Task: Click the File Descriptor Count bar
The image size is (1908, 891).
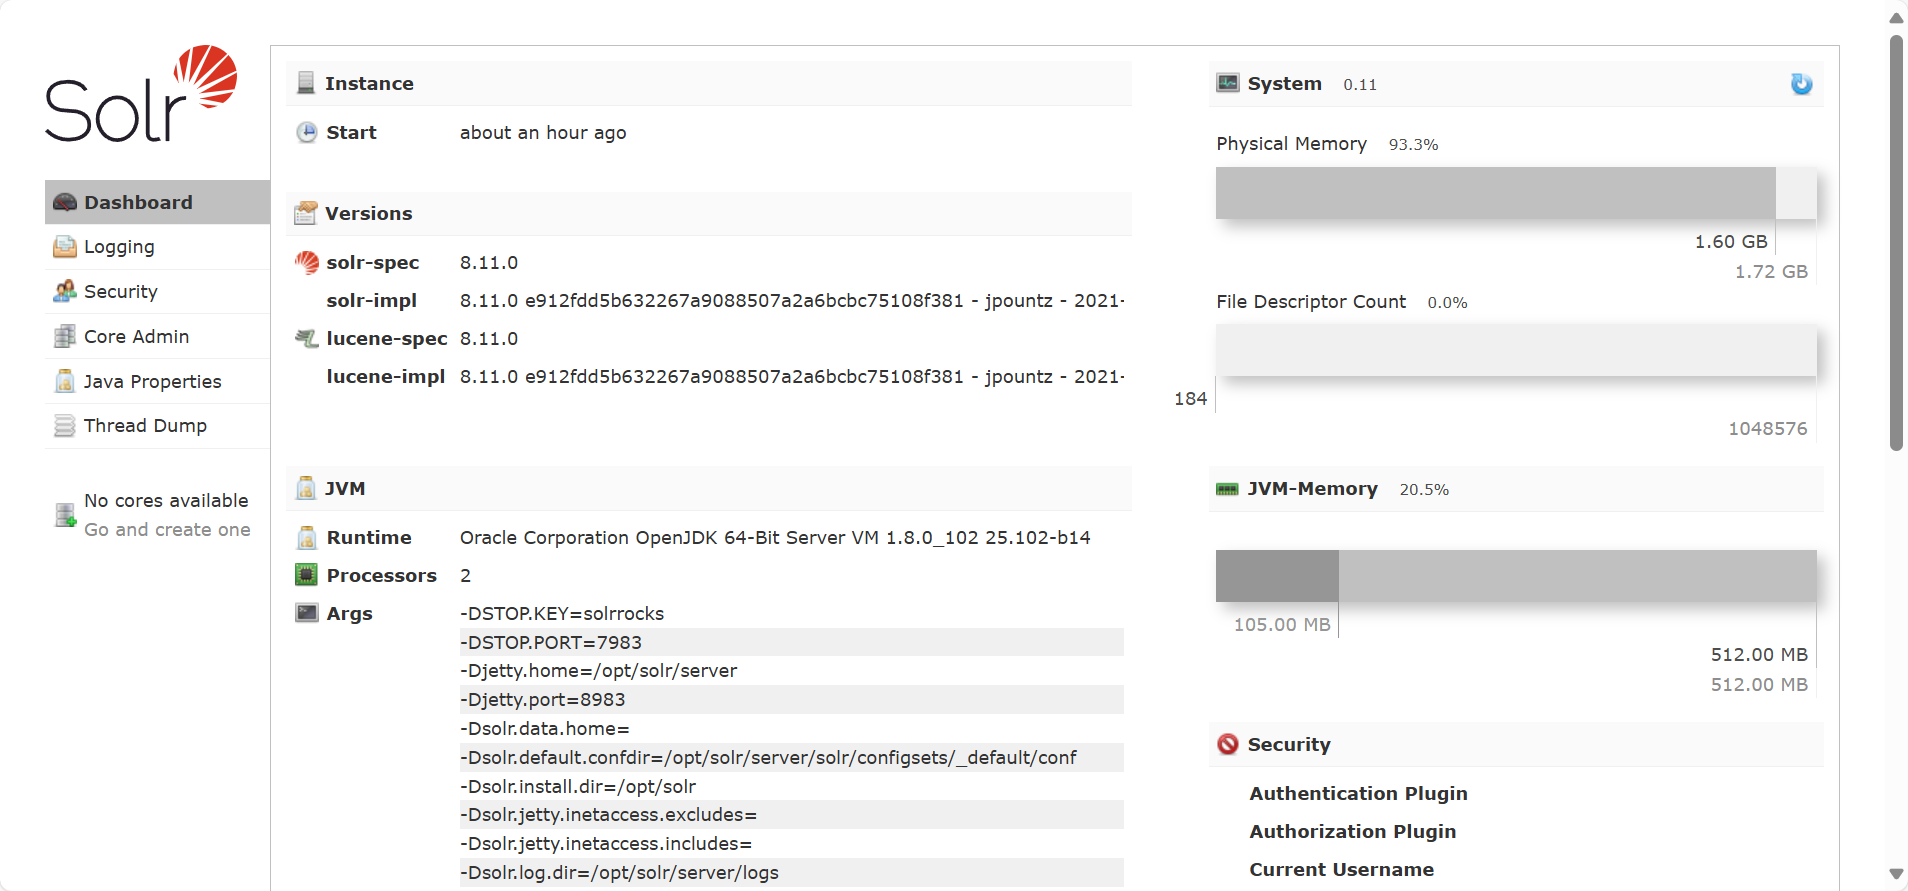Action: [x=1516, y=351]
